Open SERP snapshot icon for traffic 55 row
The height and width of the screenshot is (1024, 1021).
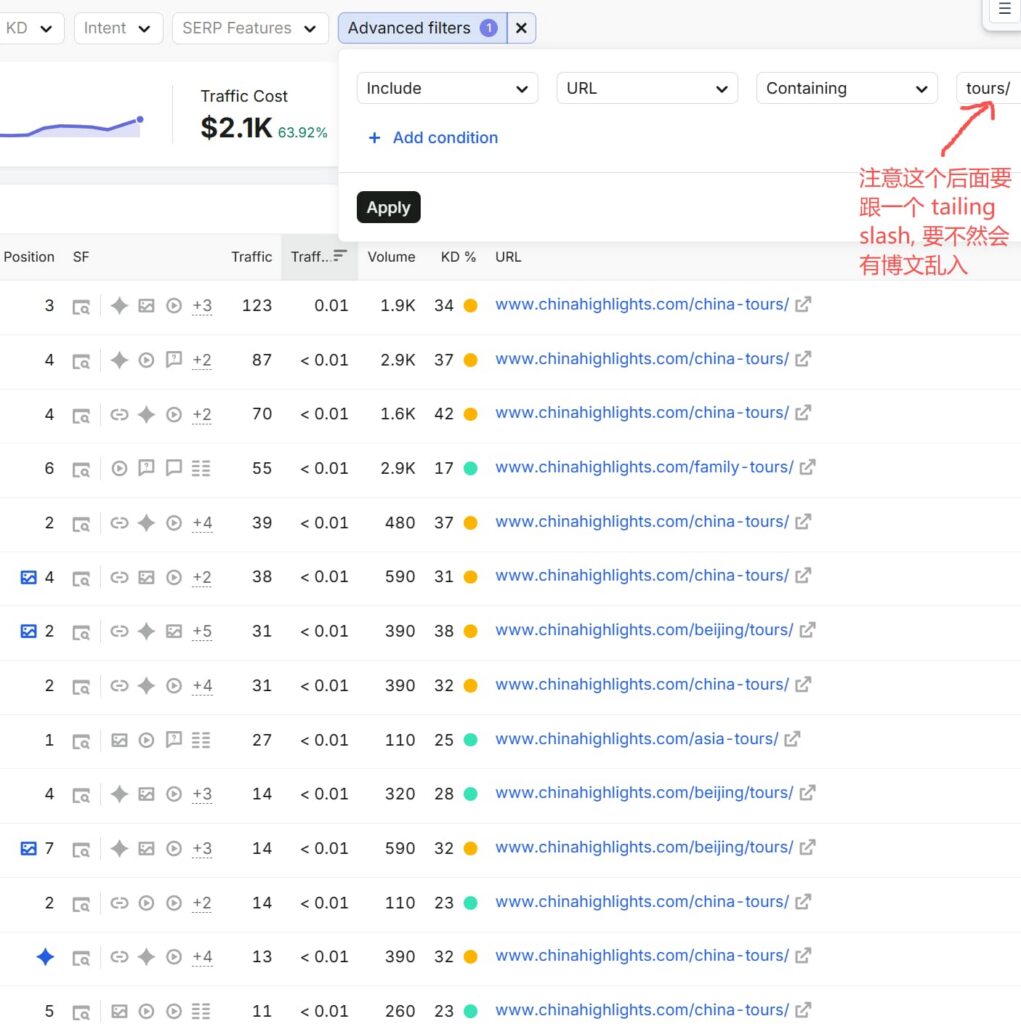pos(81,469)
